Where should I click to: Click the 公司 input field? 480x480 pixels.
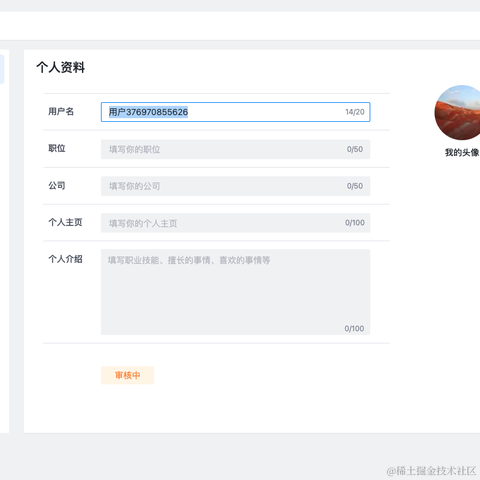235,186
